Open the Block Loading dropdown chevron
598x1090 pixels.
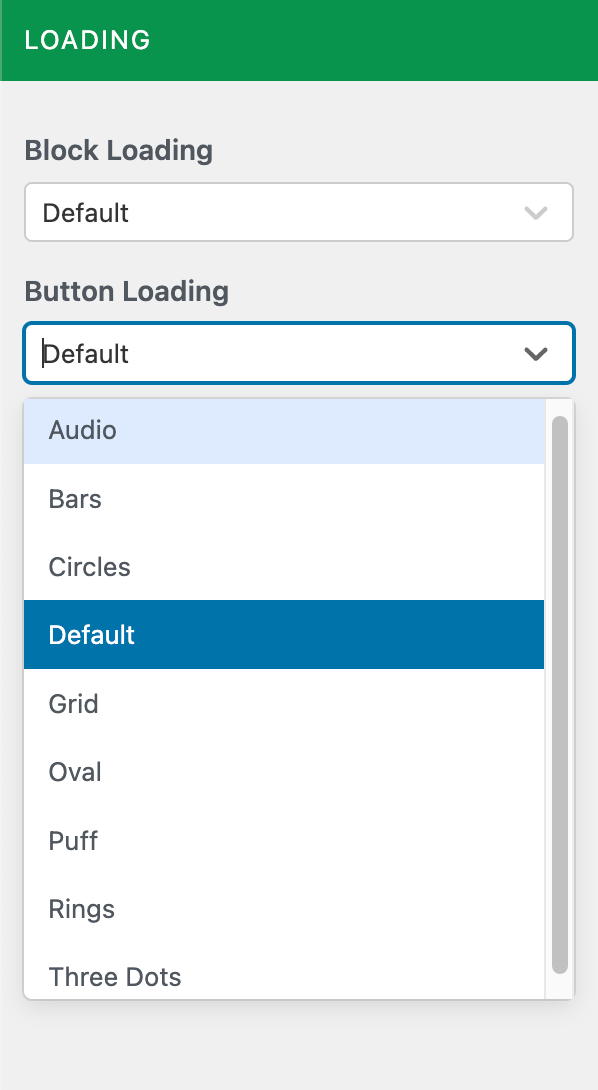(x=535, y=213)
